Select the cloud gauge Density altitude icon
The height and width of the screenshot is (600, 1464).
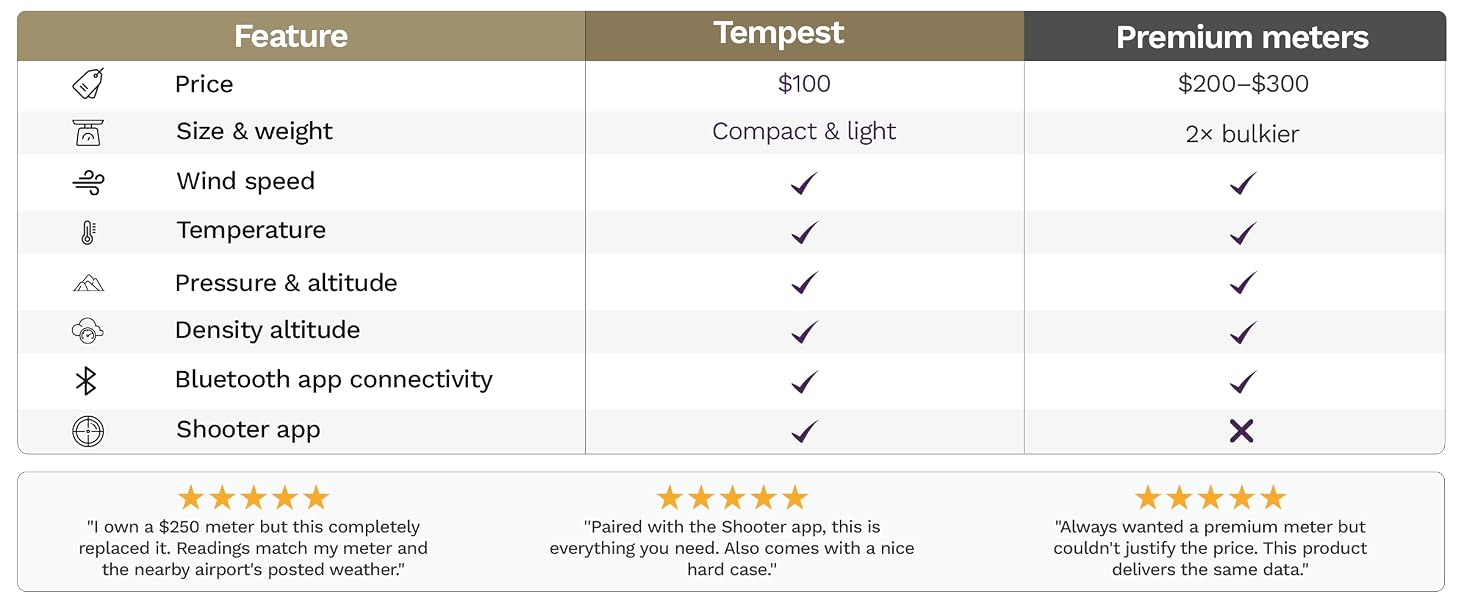pos(88,331)
